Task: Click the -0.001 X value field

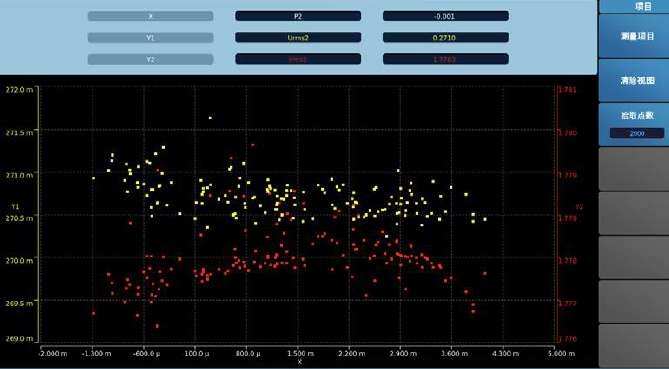Action: [445, 16]
